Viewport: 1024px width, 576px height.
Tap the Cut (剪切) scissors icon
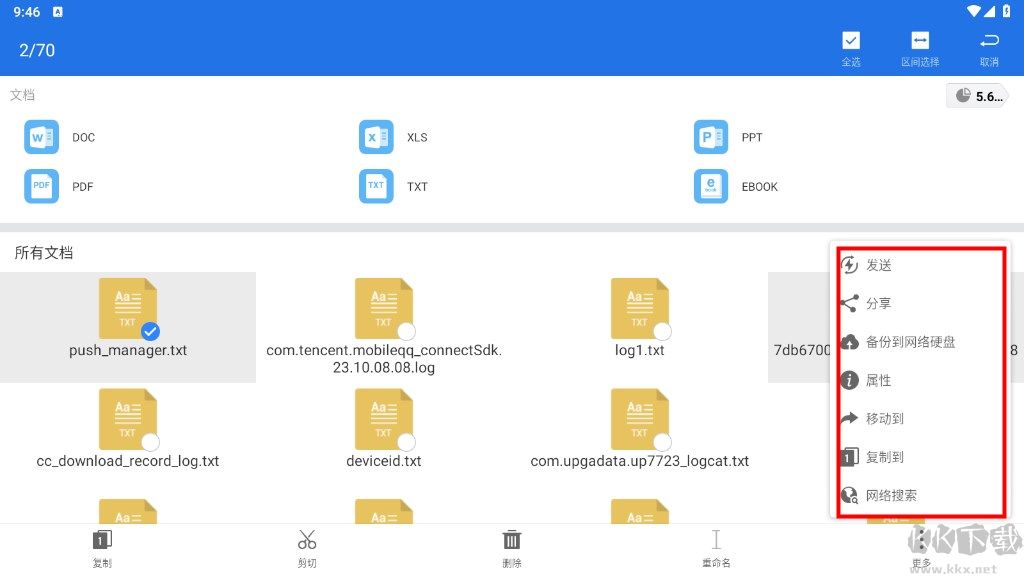pos(307,539)
